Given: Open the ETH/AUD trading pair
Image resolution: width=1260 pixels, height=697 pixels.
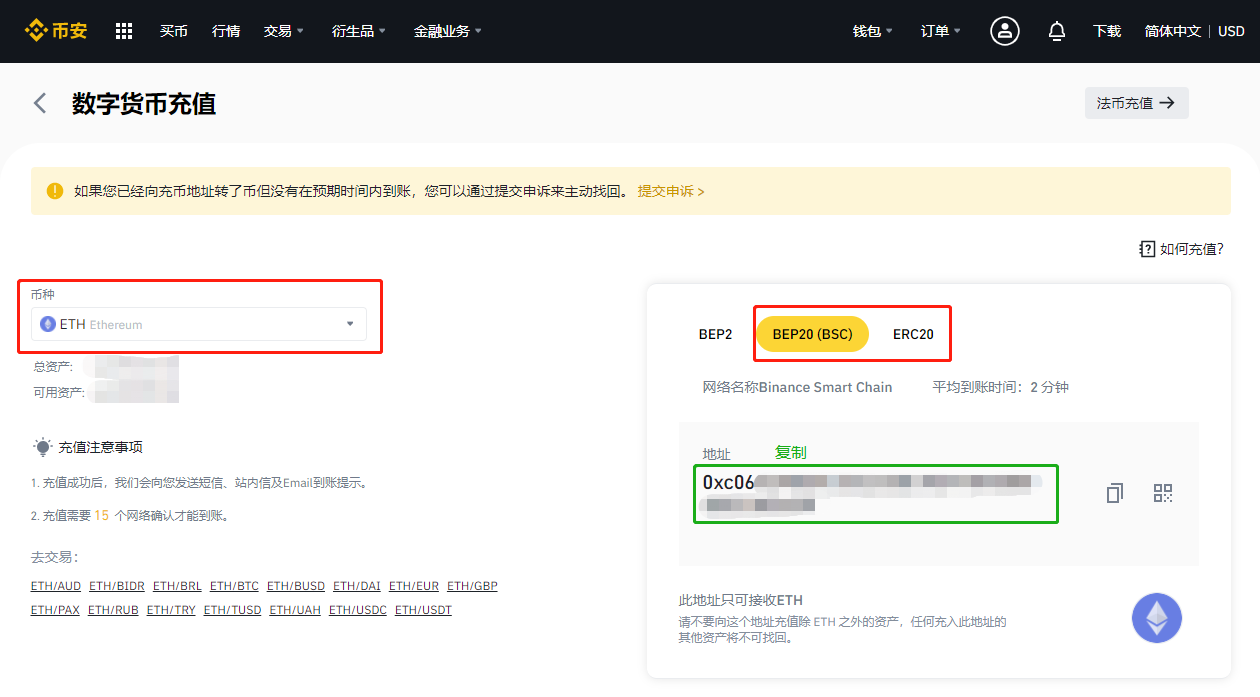Looking at the screenshot, I should [x=56, y=586].
